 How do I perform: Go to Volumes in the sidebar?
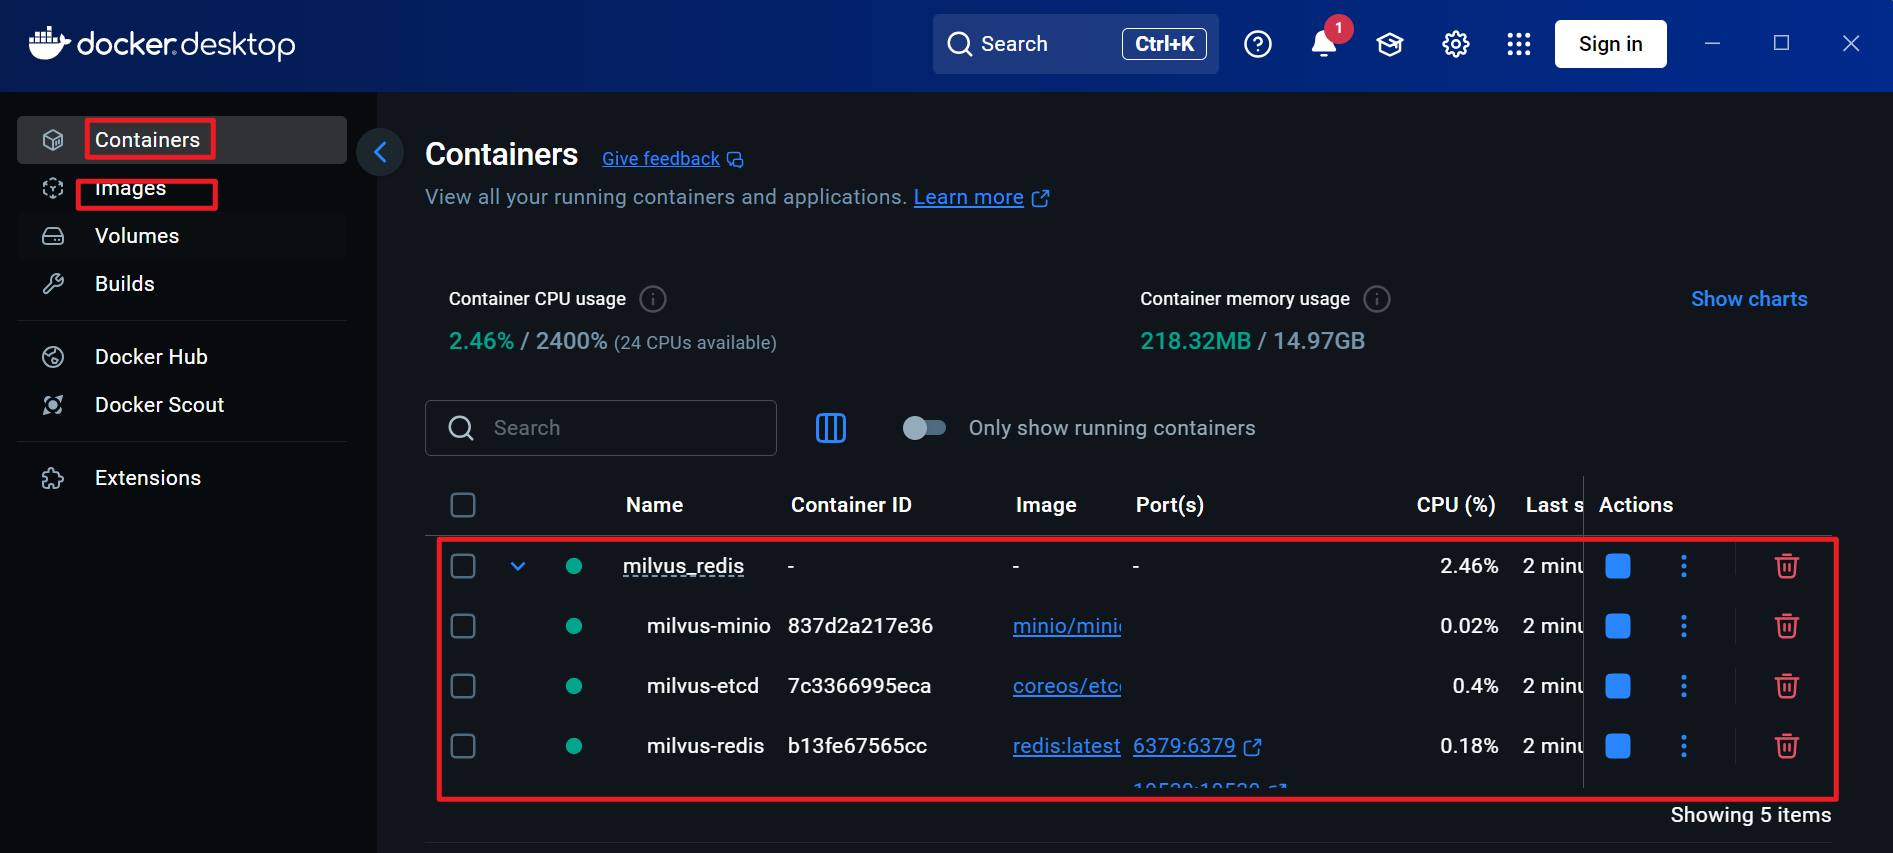point(137,236)
